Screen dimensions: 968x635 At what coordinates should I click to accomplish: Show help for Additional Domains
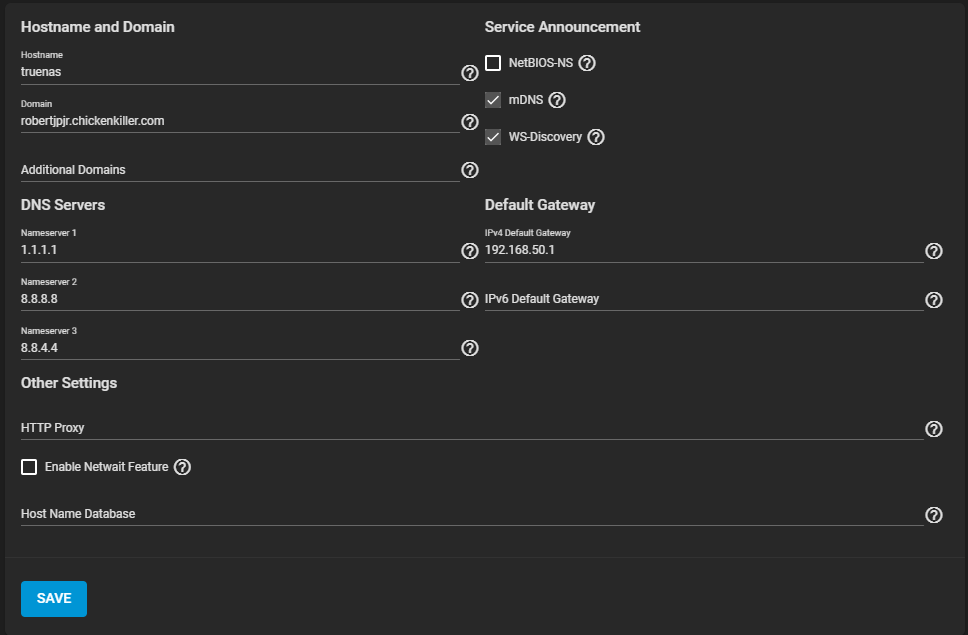[x=470, y=170]
